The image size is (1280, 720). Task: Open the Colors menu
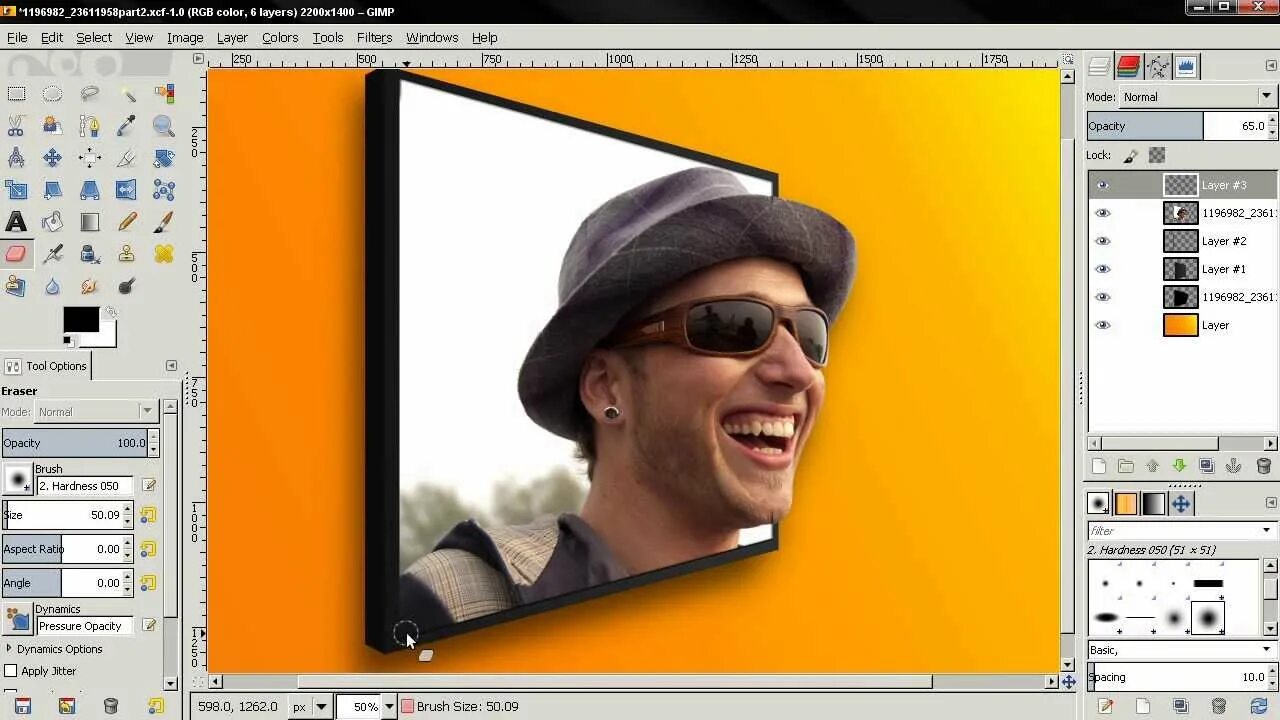coord(280,37)
